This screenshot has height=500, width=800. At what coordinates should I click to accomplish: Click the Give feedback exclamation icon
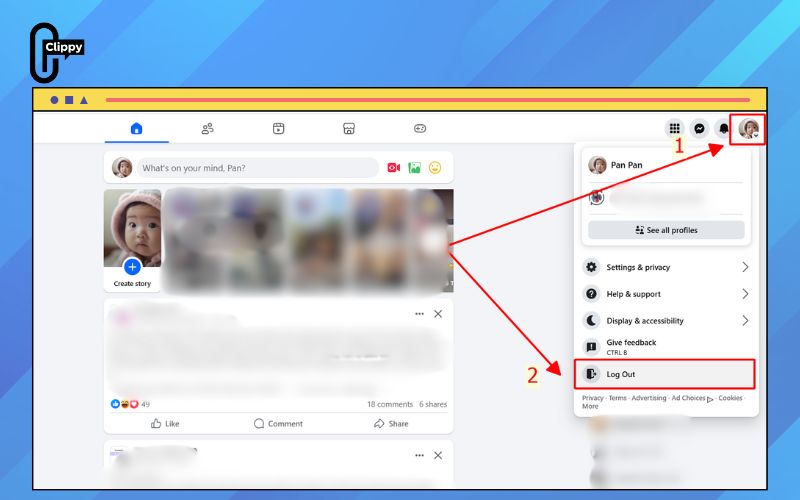coord(591,347)
